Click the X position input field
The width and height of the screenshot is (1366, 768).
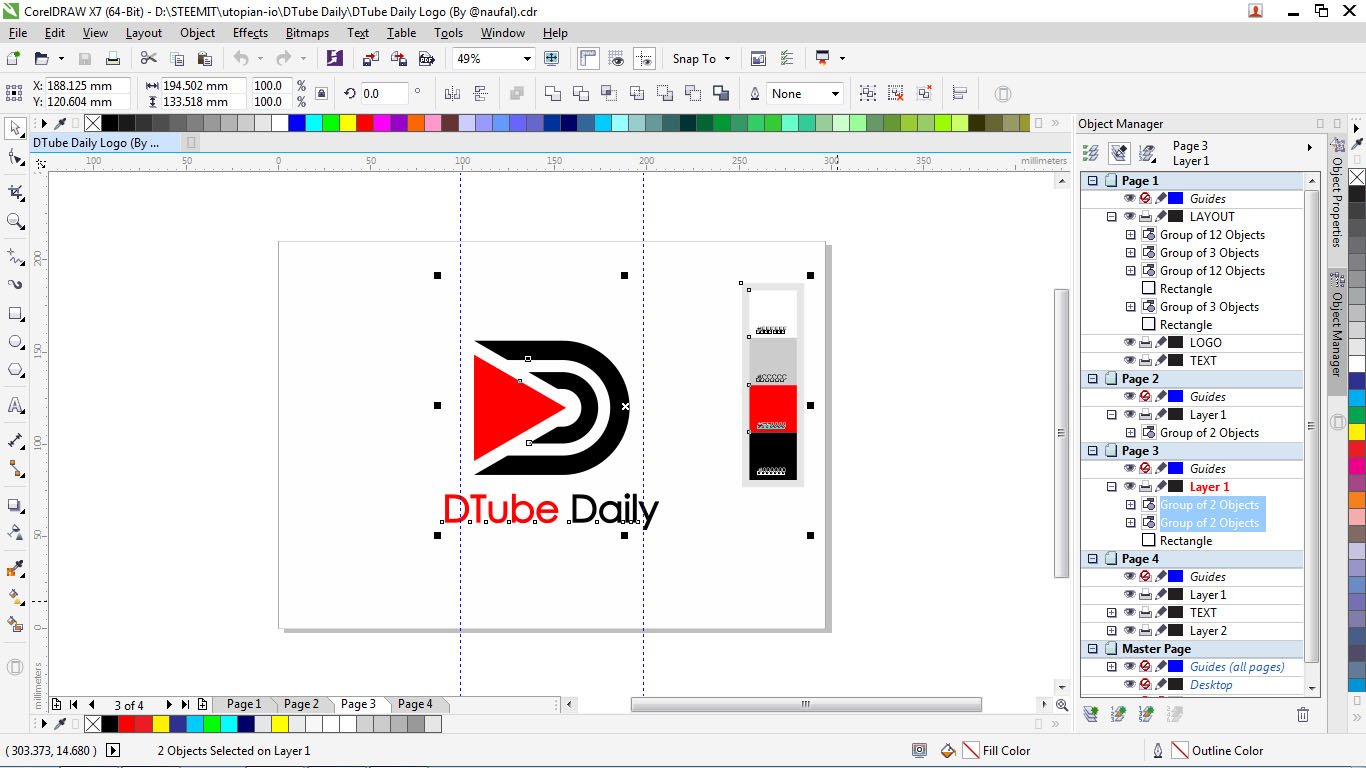tap(87, 86)
